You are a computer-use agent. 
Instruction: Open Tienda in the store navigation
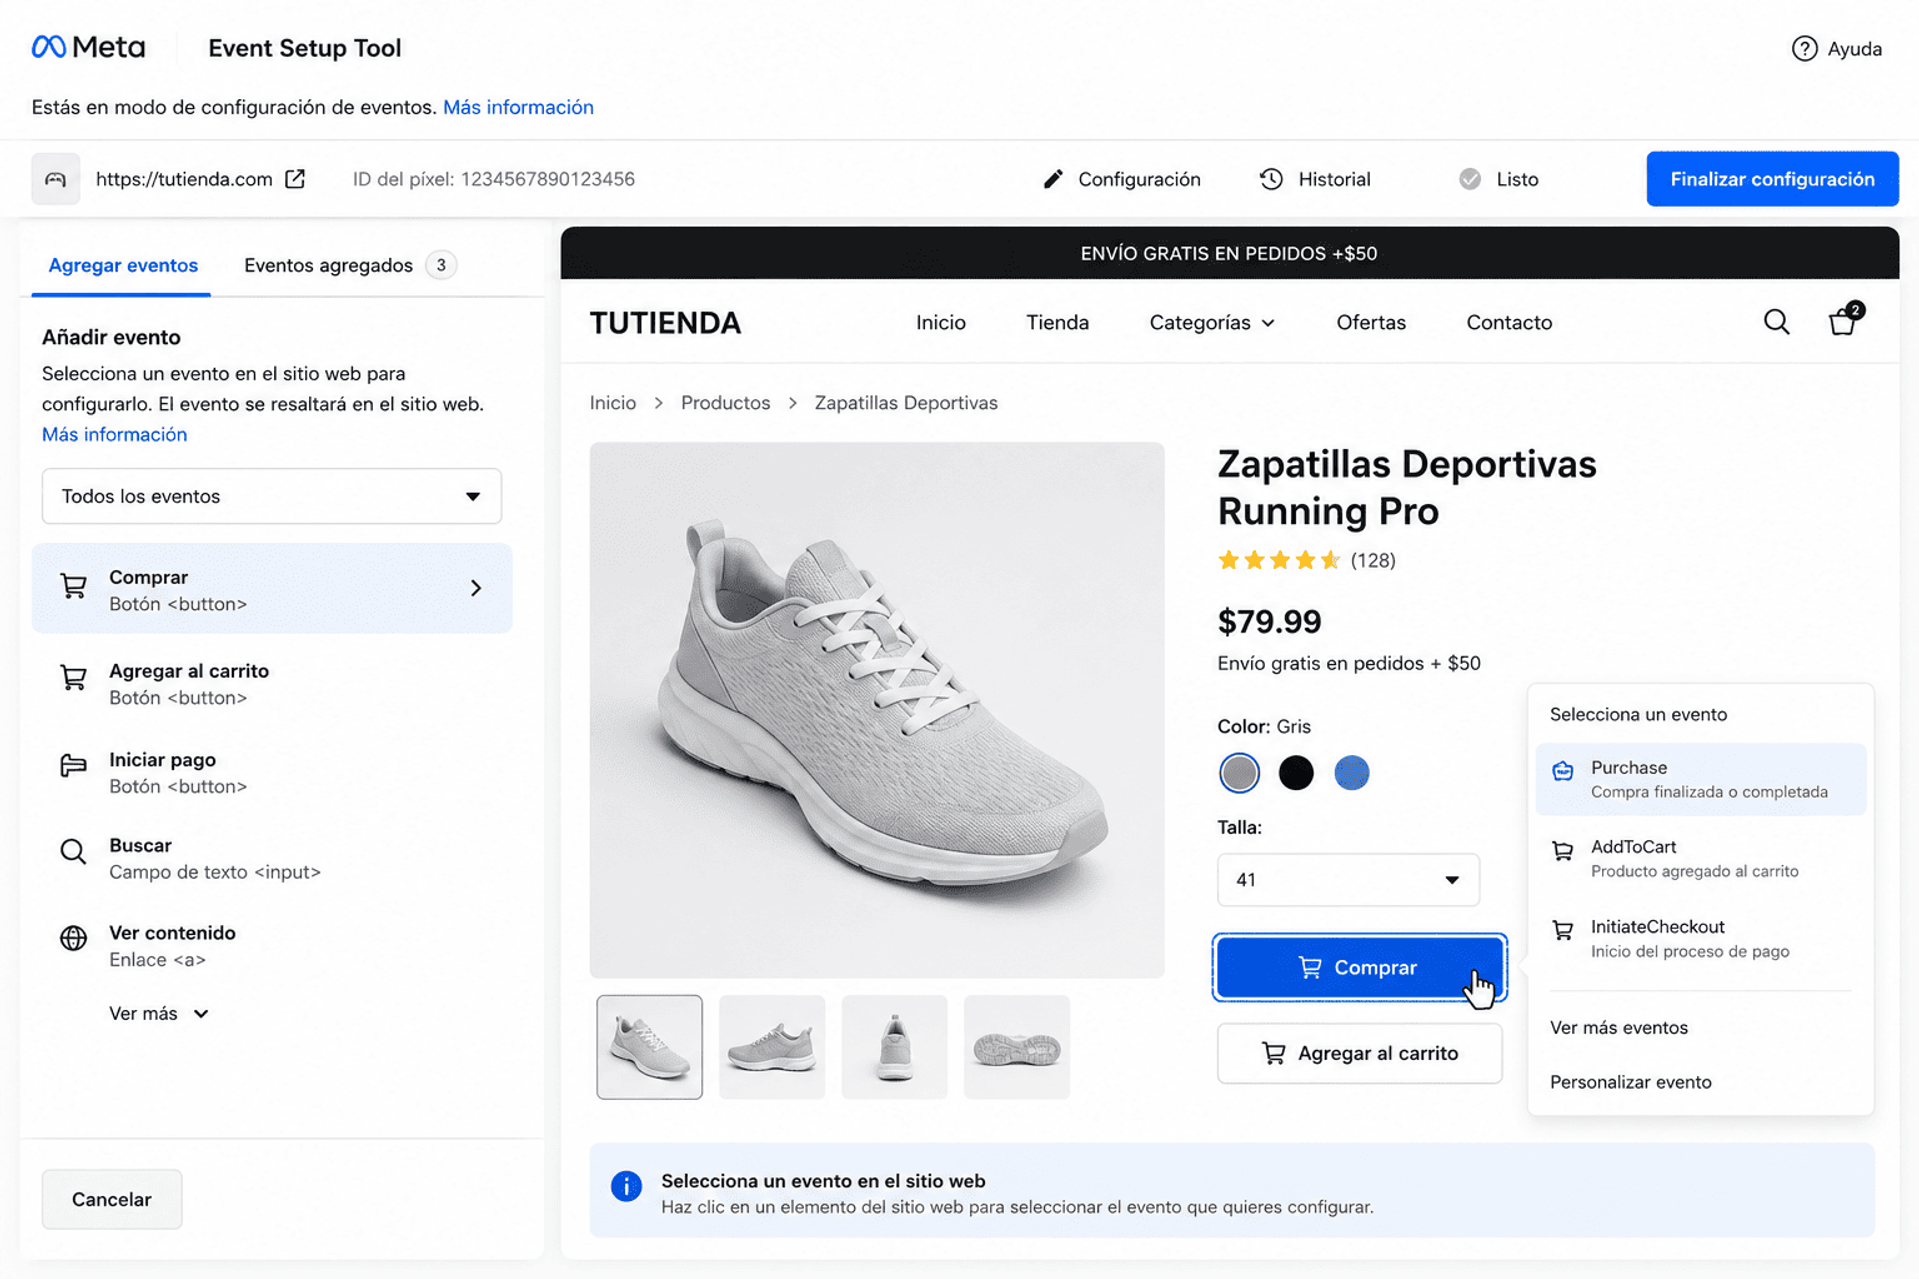[x=1057, y=322]
